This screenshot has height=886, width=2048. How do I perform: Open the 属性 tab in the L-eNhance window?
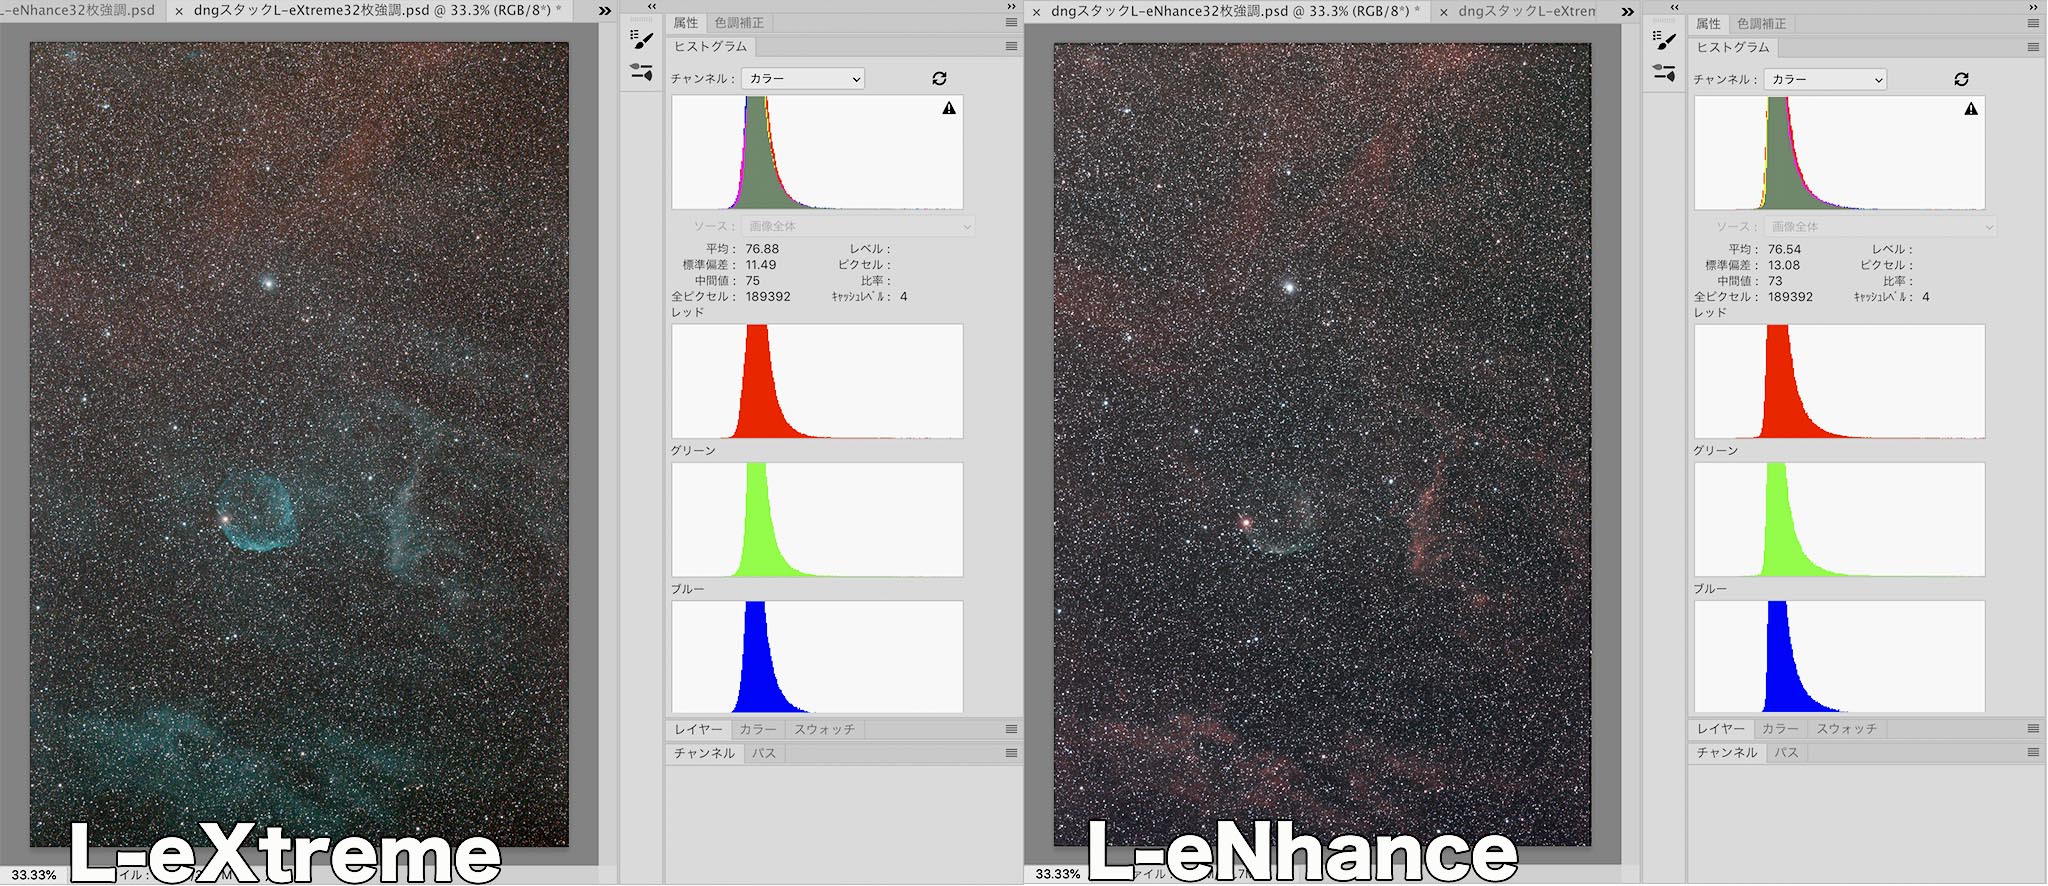1708,24
